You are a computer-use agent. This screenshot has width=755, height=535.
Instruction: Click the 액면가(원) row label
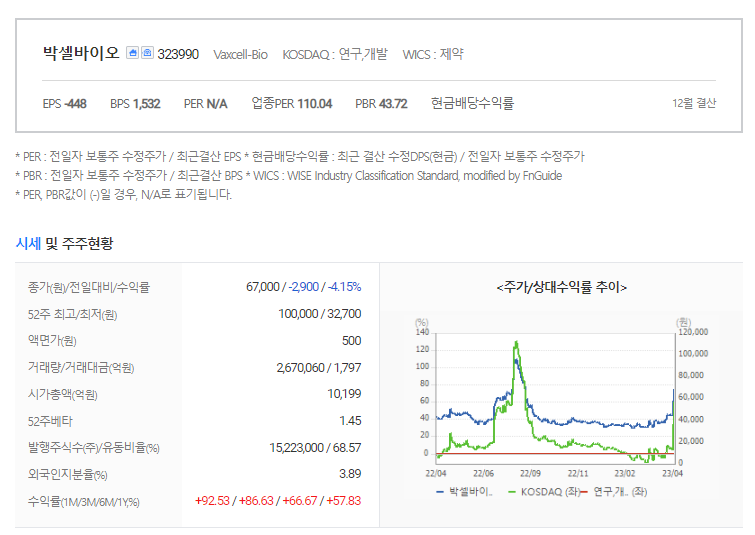click(52, 341)
